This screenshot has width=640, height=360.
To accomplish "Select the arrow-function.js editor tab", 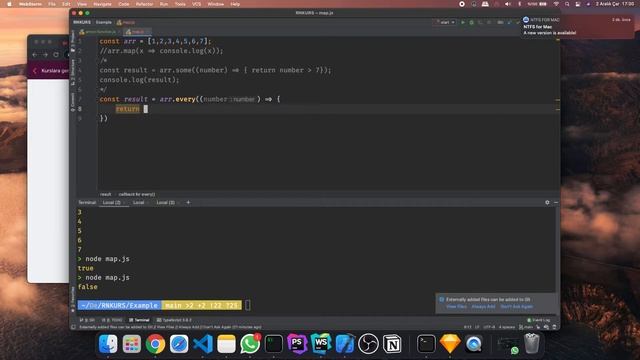I will point(100,31).
